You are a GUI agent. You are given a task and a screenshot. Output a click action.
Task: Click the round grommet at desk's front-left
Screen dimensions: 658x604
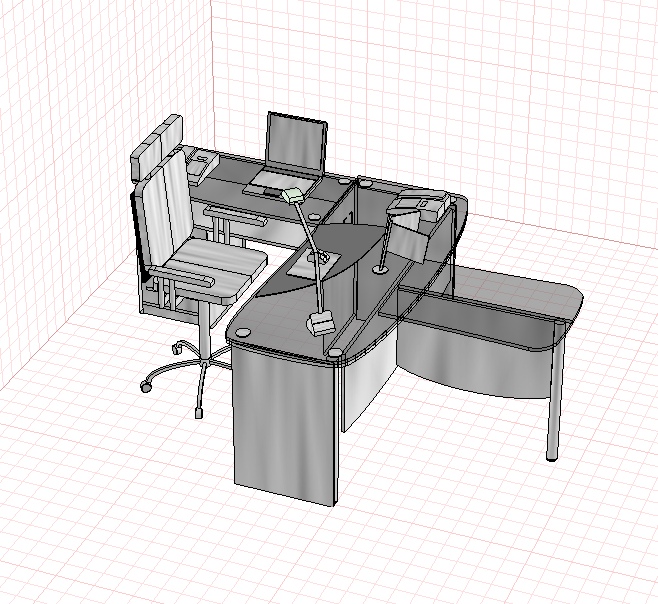point(242,332)
